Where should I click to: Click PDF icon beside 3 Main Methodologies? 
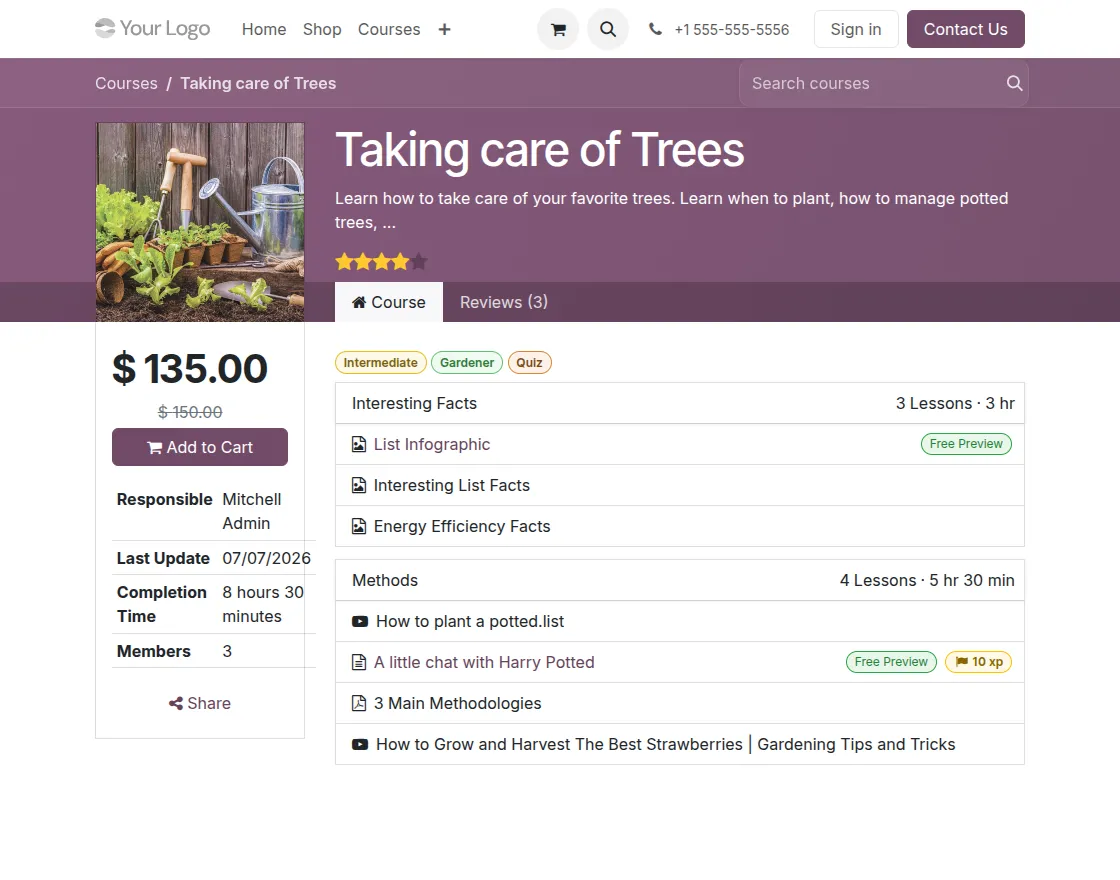click(x=359, y=704)
